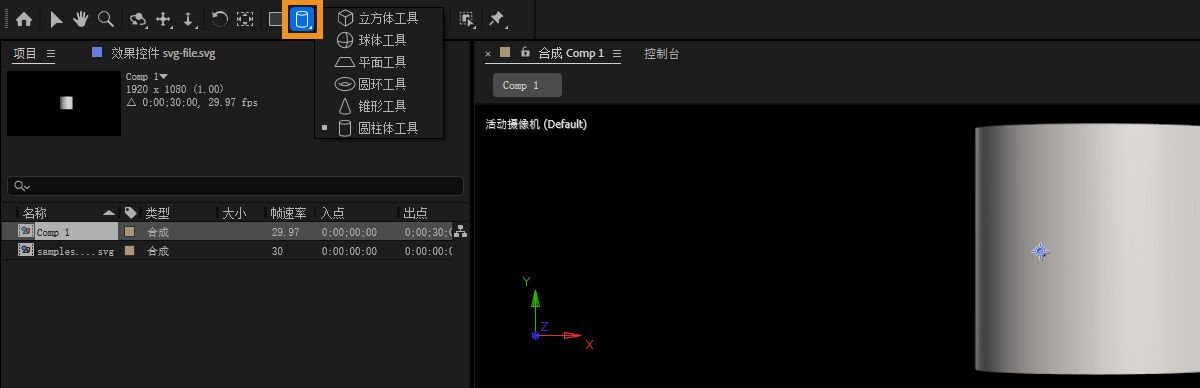
Task: Click the green Y axis arrow
Action: [536, 298]
